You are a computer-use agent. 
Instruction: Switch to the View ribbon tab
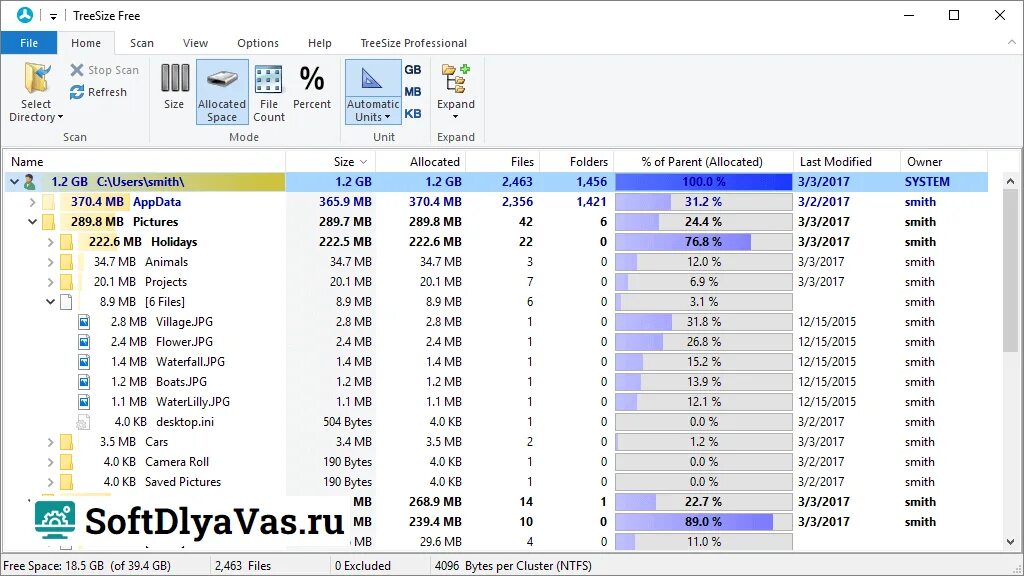(x=195, y=43)
